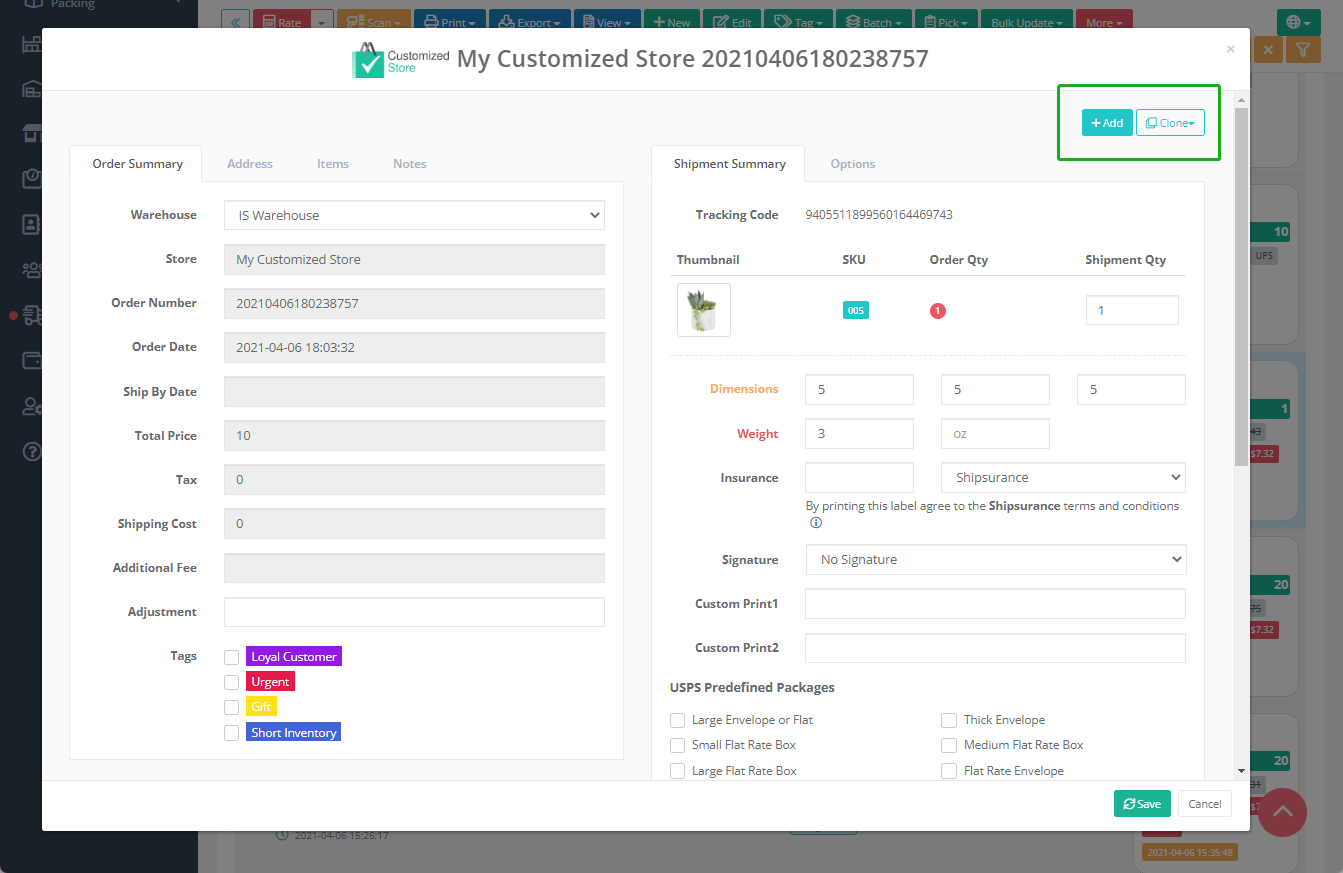Screen dimensions: 1343x873
Task: Open the Warehouse dropdown
Action: tap(414, 214)
